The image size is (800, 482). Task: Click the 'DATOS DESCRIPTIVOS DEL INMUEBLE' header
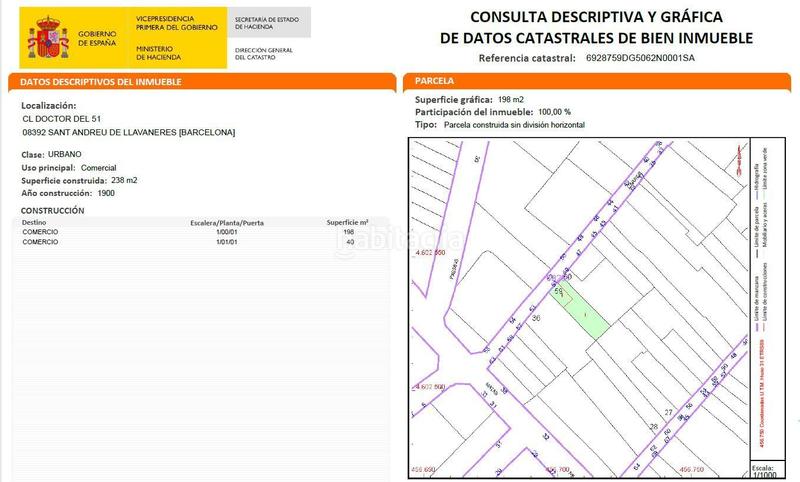101,82
